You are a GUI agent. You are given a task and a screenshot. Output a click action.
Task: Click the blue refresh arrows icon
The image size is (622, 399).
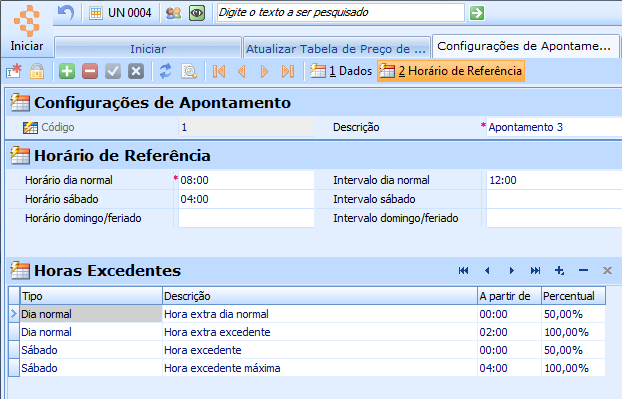click(x=165, y=71)
